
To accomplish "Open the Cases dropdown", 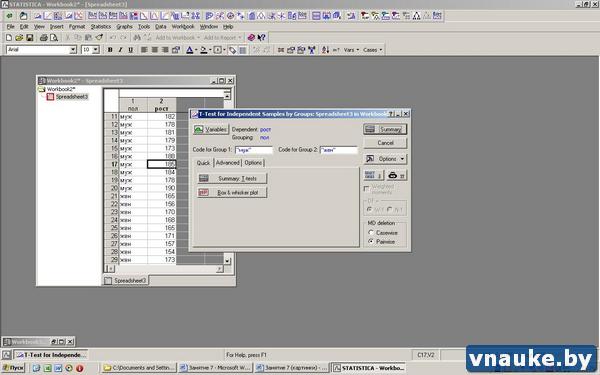I will point(373,50).
